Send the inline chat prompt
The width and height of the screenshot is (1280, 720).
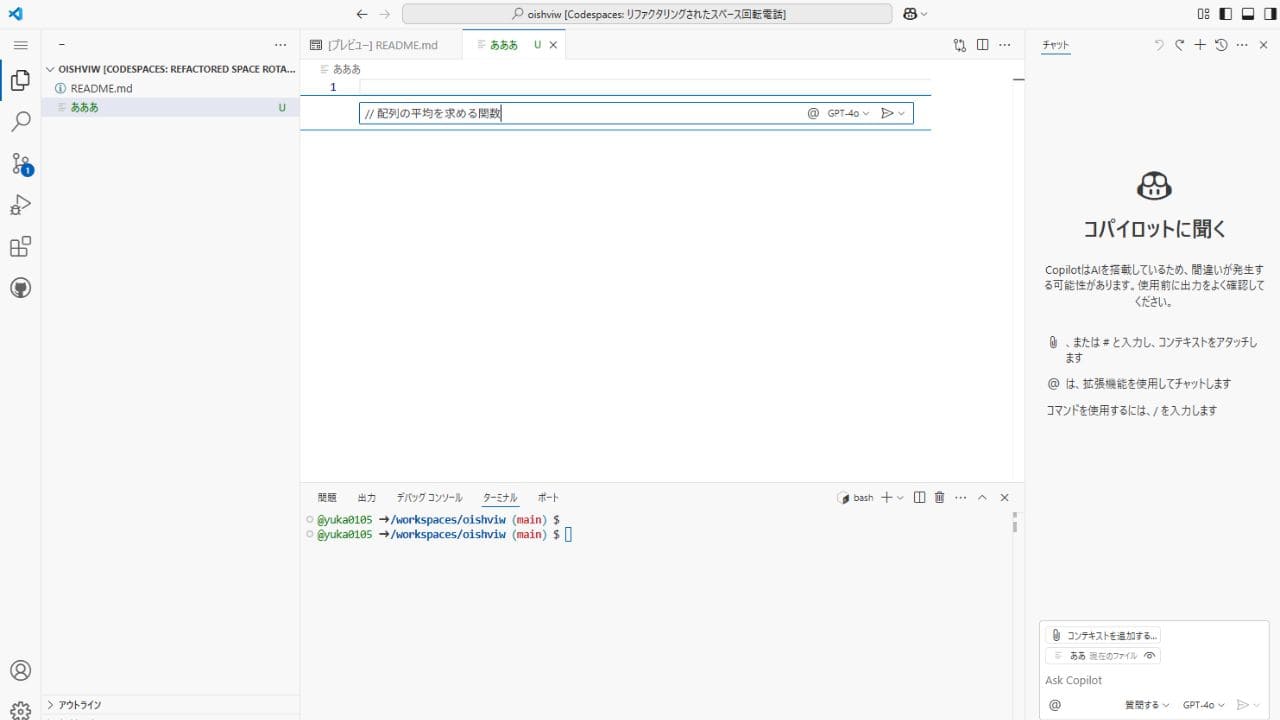click(x=886, y=114)
